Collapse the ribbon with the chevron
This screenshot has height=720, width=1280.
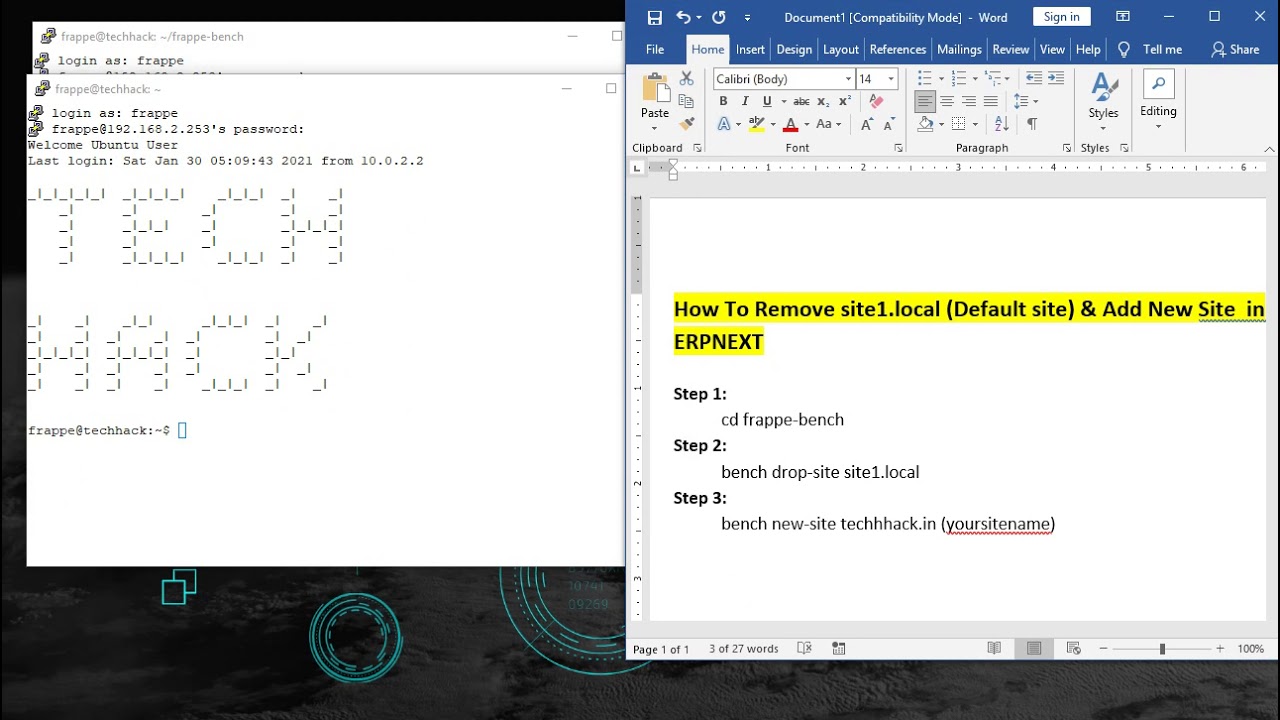(1270, 149)
